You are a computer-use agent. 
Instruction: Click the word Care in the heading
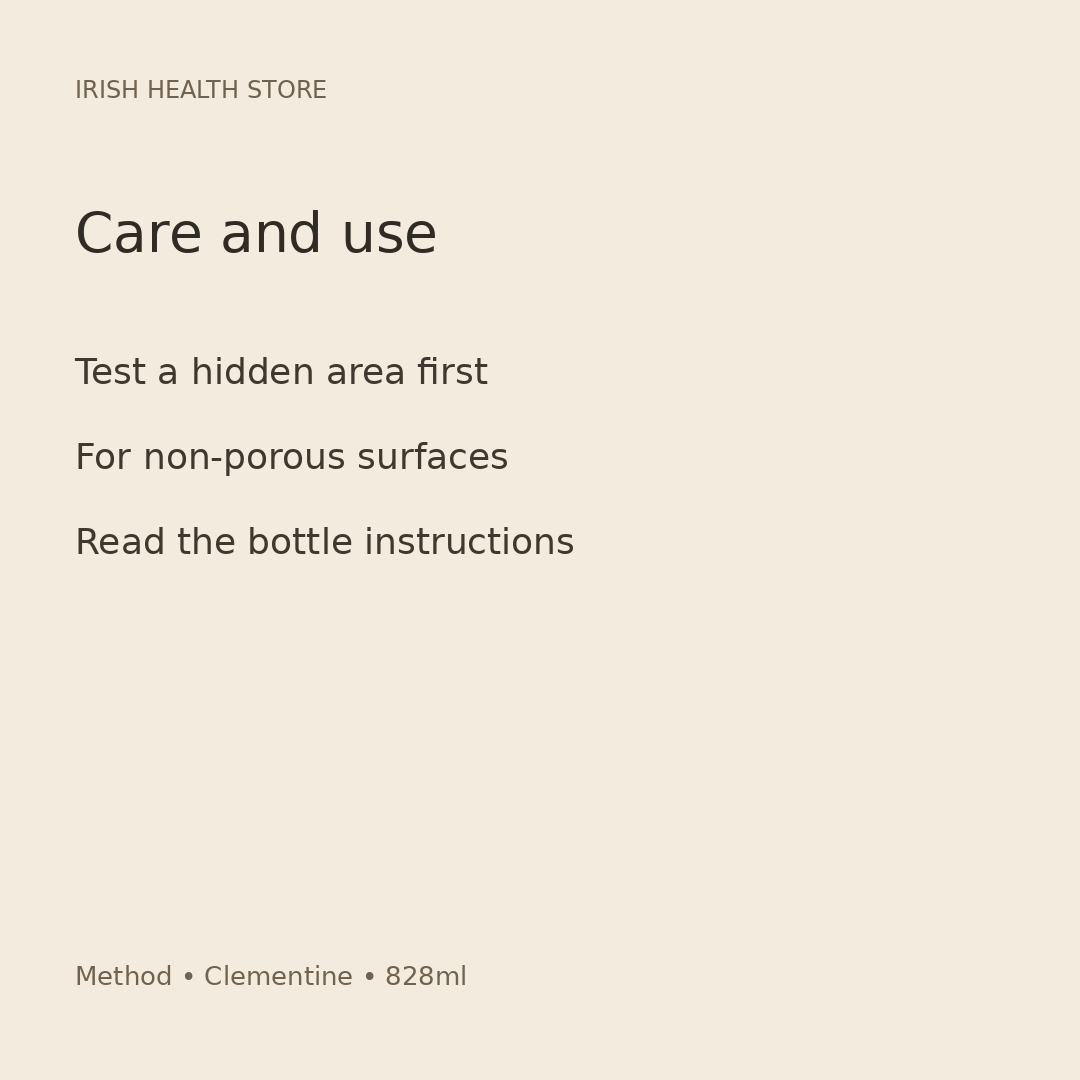tap(138, 234)
